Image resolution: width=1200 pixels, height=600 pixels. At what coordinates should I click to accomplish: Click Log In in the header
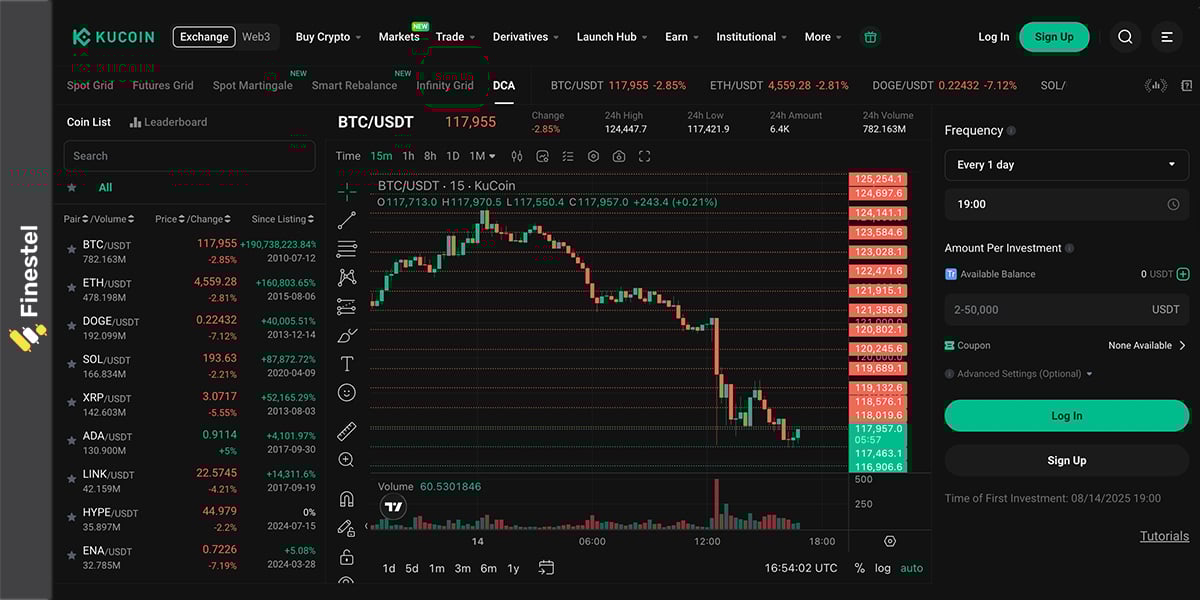pos(993,37)
